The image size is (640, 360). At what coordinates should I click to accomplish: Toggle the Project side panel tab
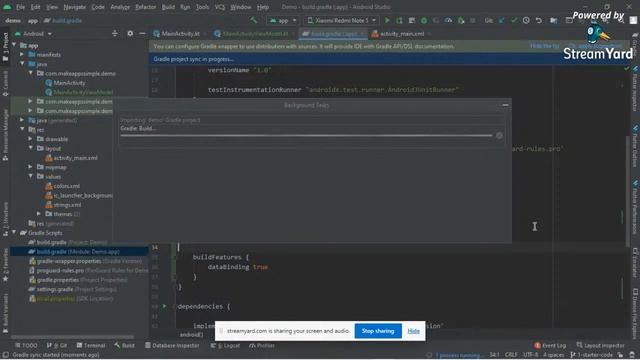pyautogui.click(x=5, y=47)
